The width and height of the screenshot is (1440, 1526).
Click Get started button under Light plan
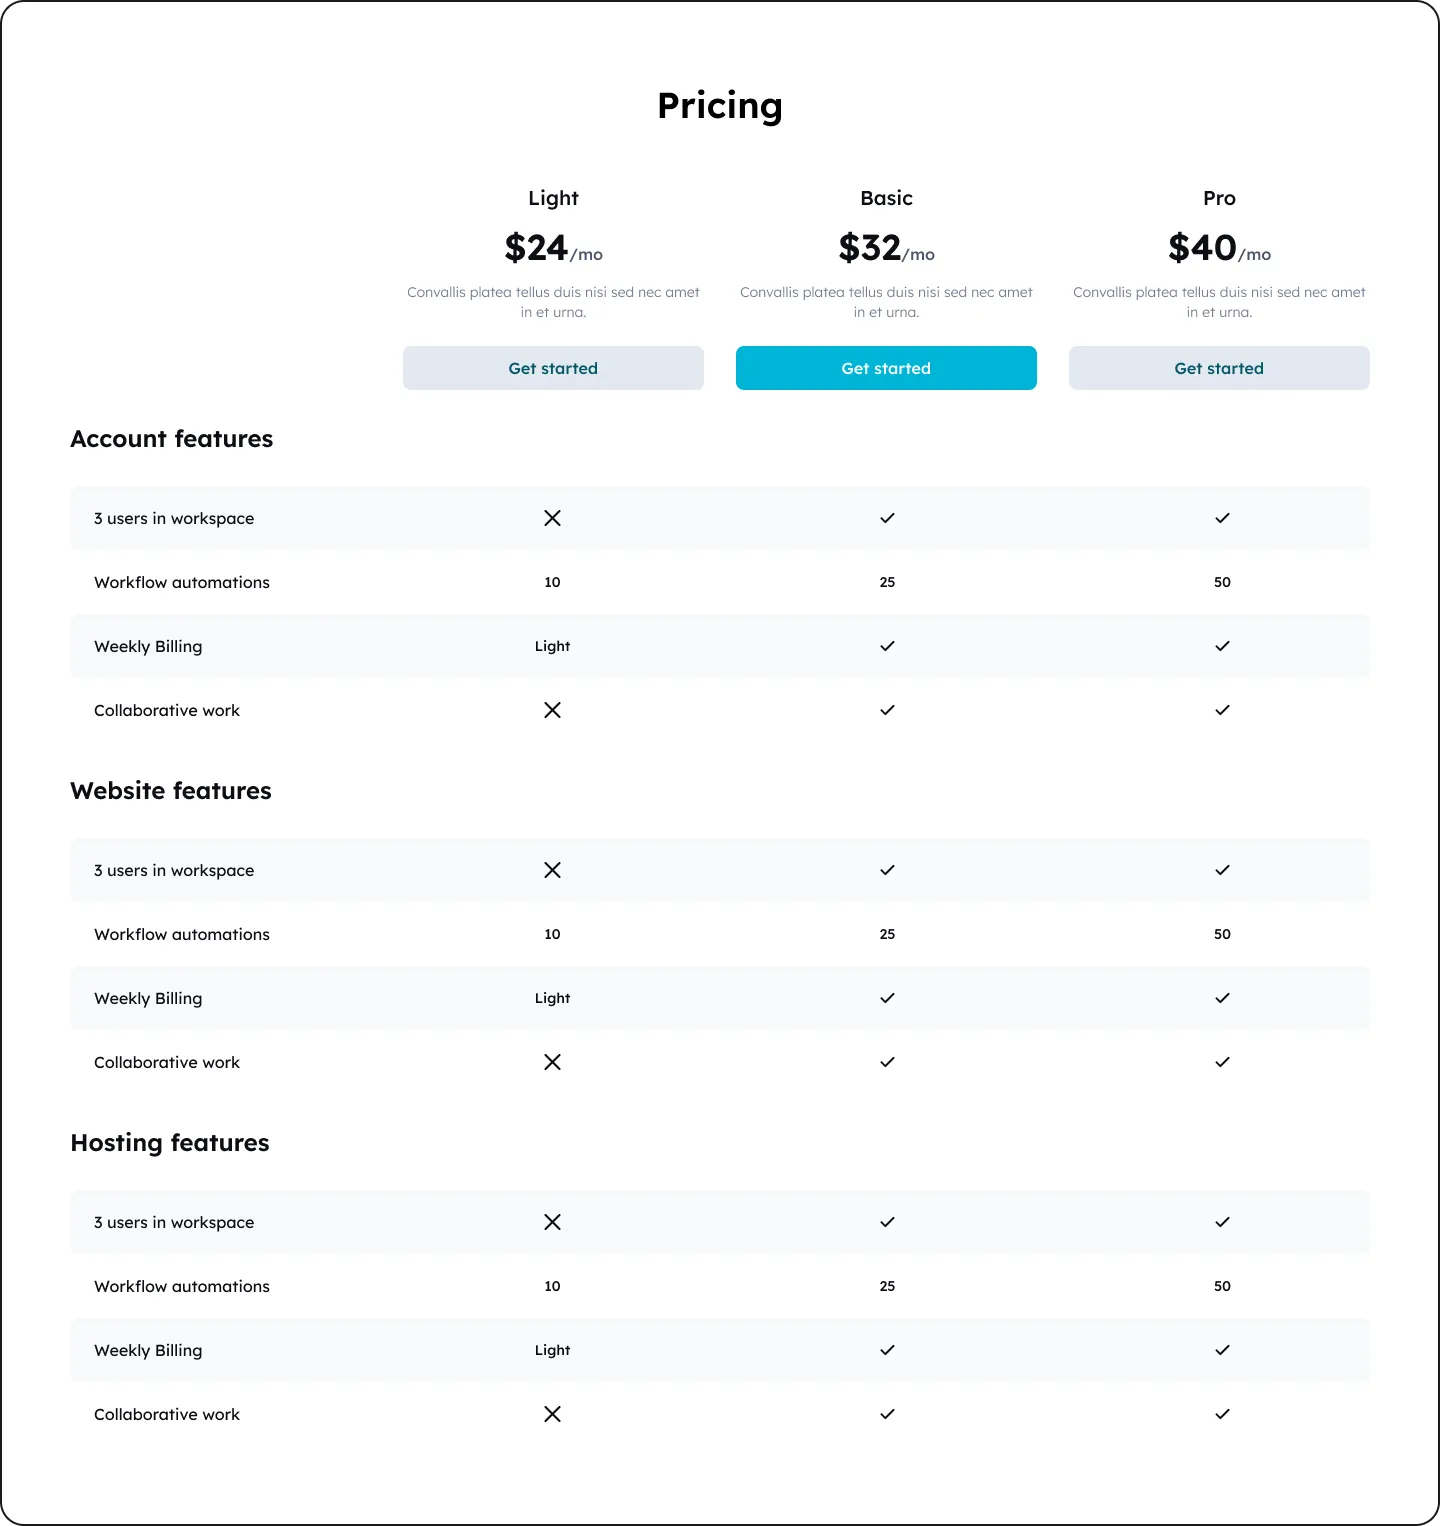click(x=553, y=368)
